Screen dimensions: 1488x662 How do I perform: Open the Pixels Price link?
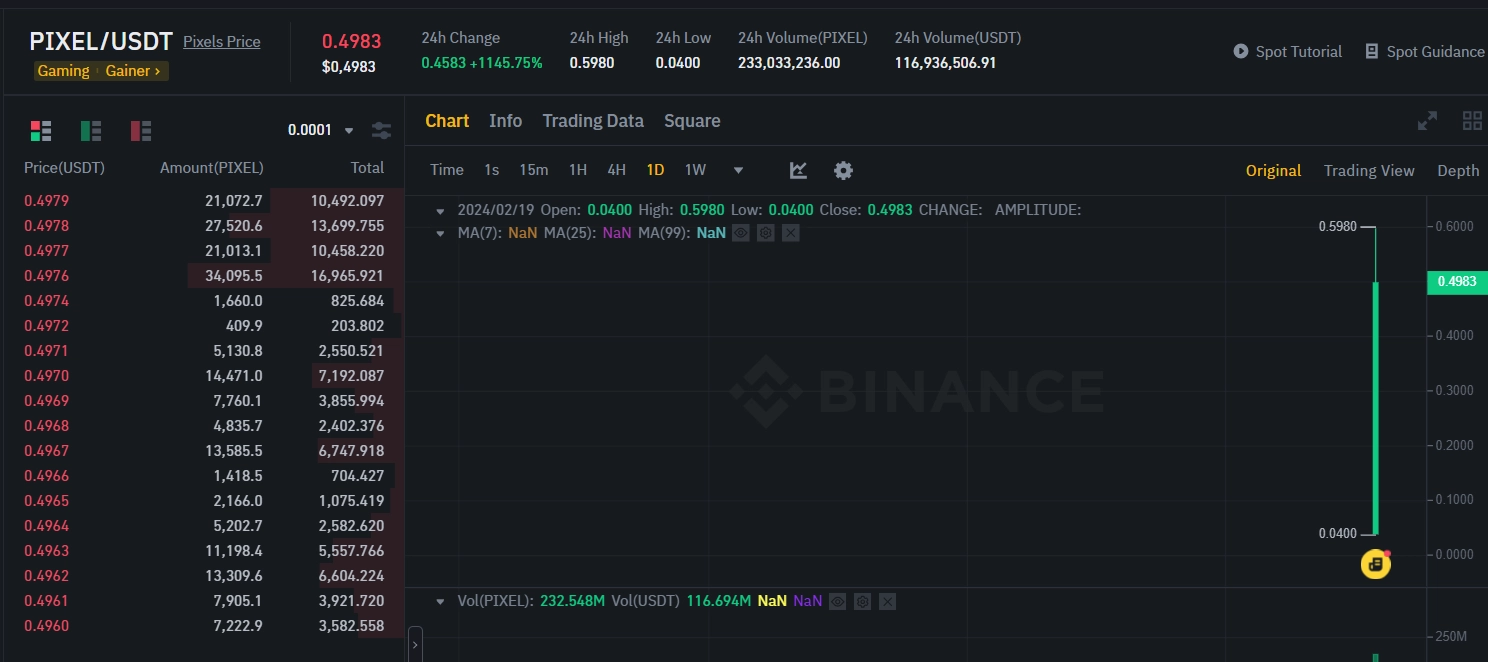coord(221,41)
